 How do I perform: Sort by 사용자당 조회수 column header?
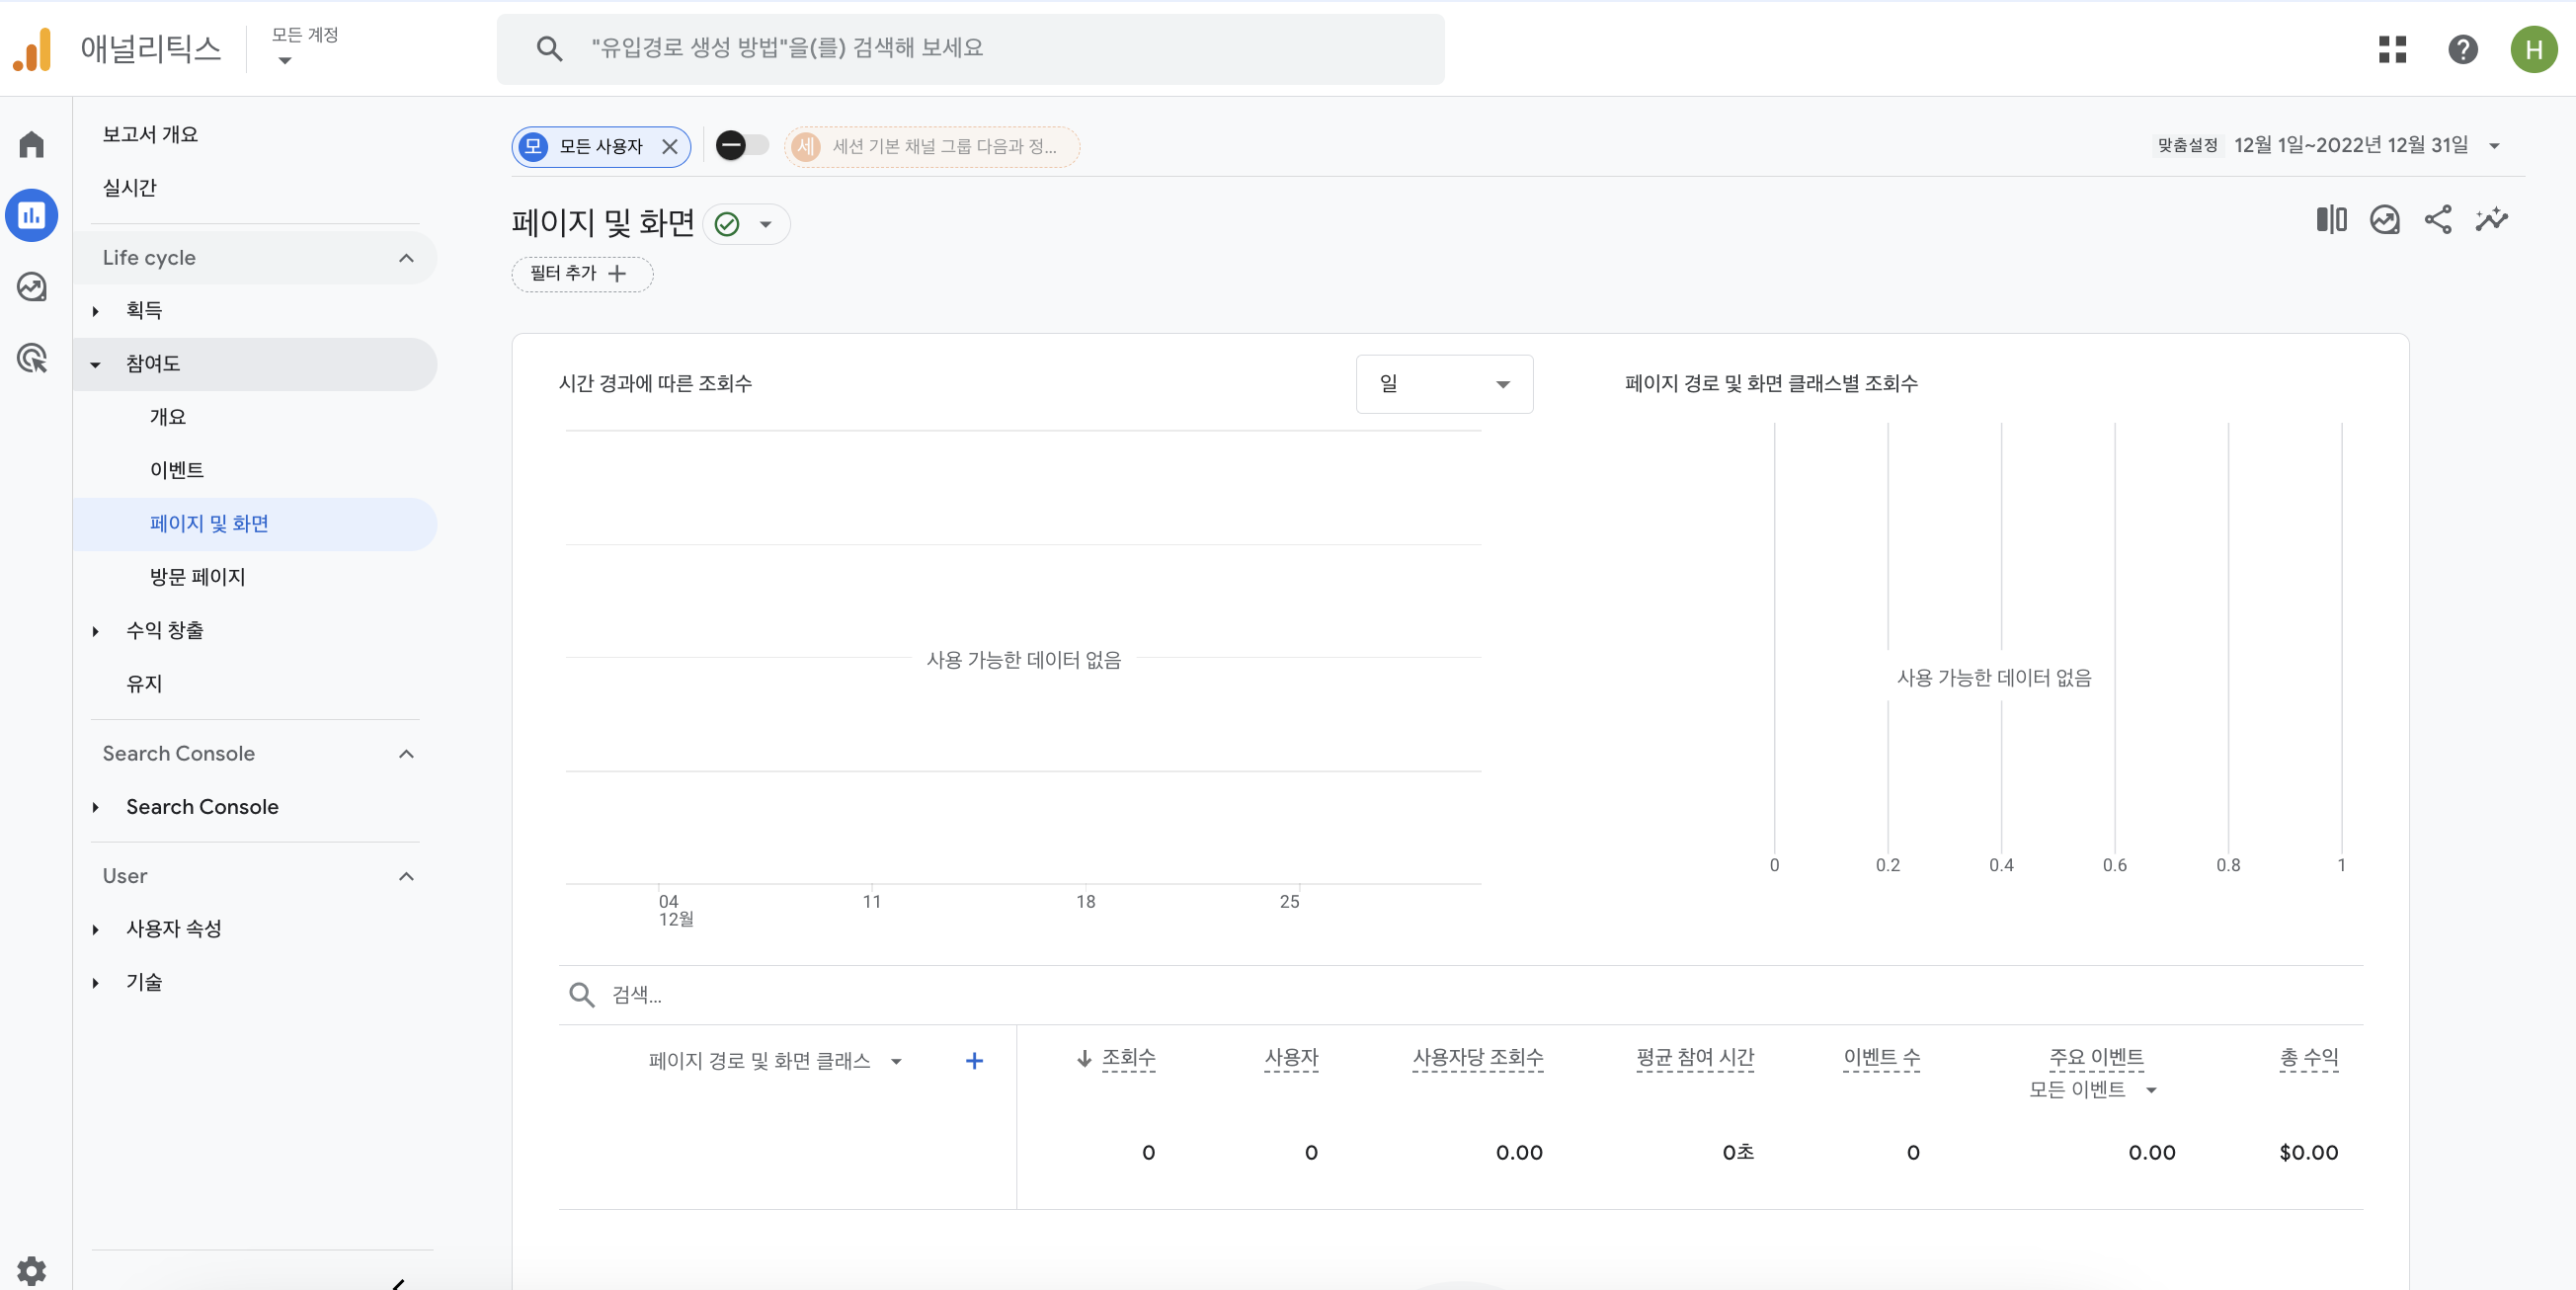[1477, 1058]
